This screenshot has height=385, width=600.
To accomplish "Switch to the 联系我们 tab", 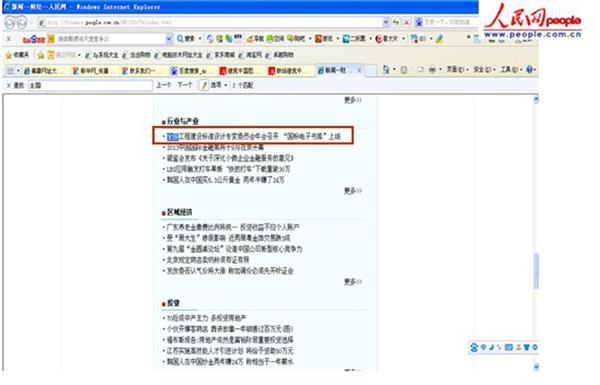I will pos(143,71).
